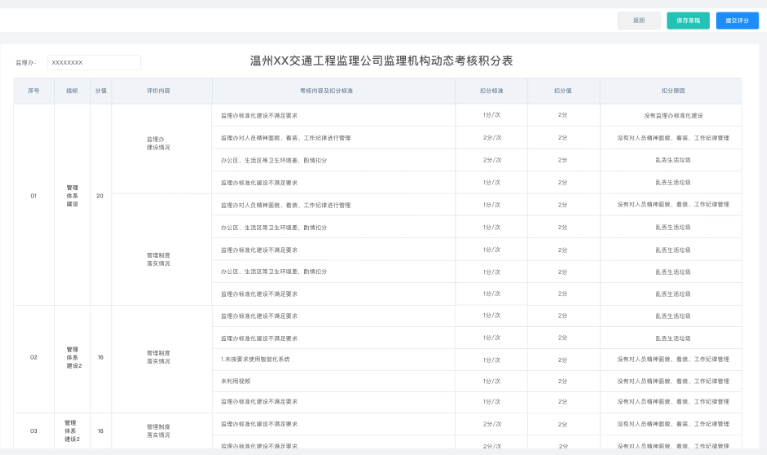Submit scores using 提交评分 button
The width and height of the screenshot is (767, 455).
point(737,20)
